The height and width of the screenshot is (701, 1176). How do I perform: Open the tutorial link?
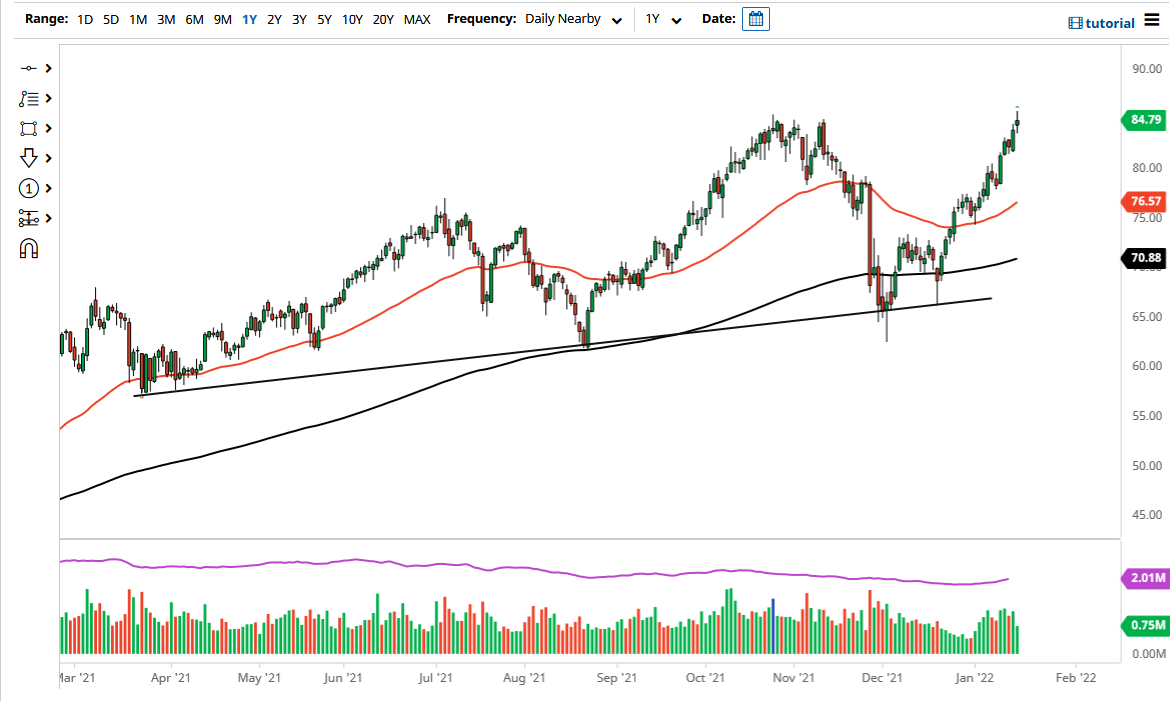coord(1110,22)
